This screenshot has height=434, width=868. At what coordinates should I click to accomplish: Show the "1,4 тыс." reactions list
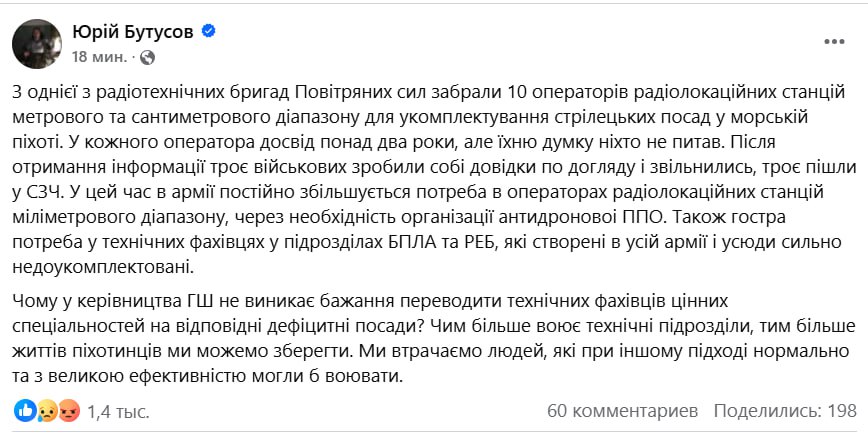point(117,410)
